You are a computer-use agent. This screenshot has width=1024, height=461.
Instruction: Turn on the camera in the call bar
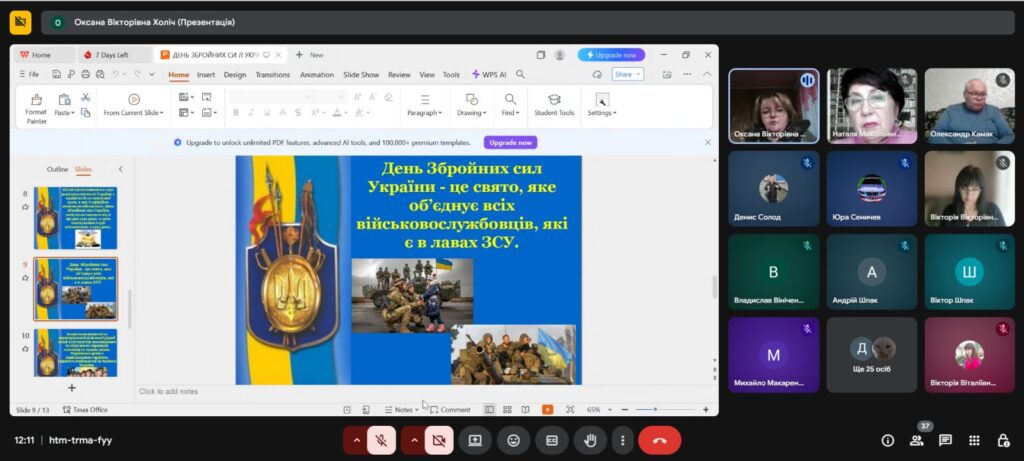(439, 440)
